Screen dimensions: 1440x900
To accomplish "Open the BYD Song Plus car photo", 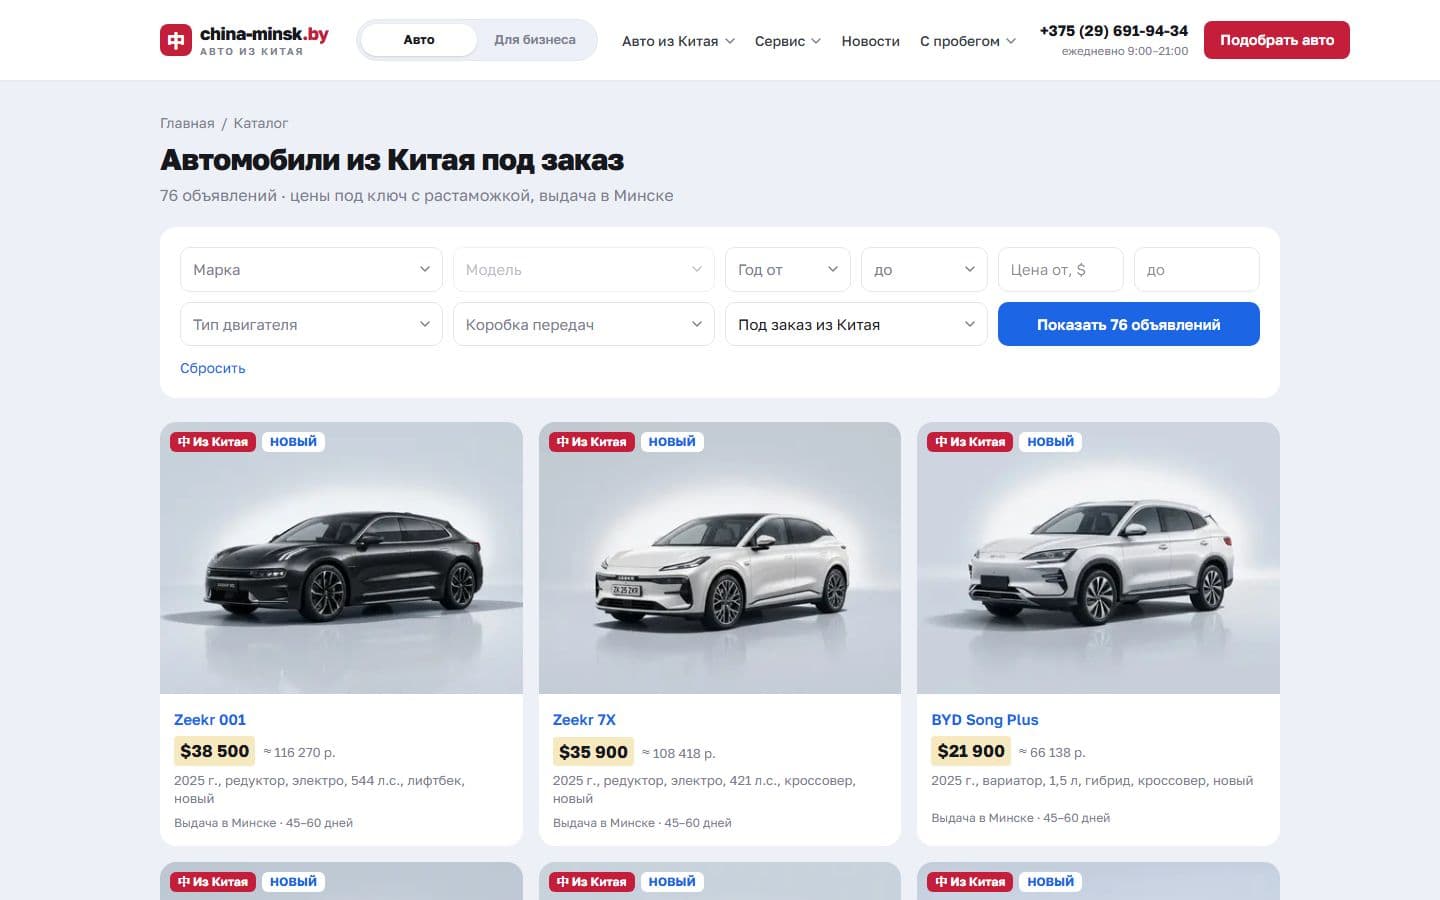I will pyautogui.click(x=1098, y=558).
